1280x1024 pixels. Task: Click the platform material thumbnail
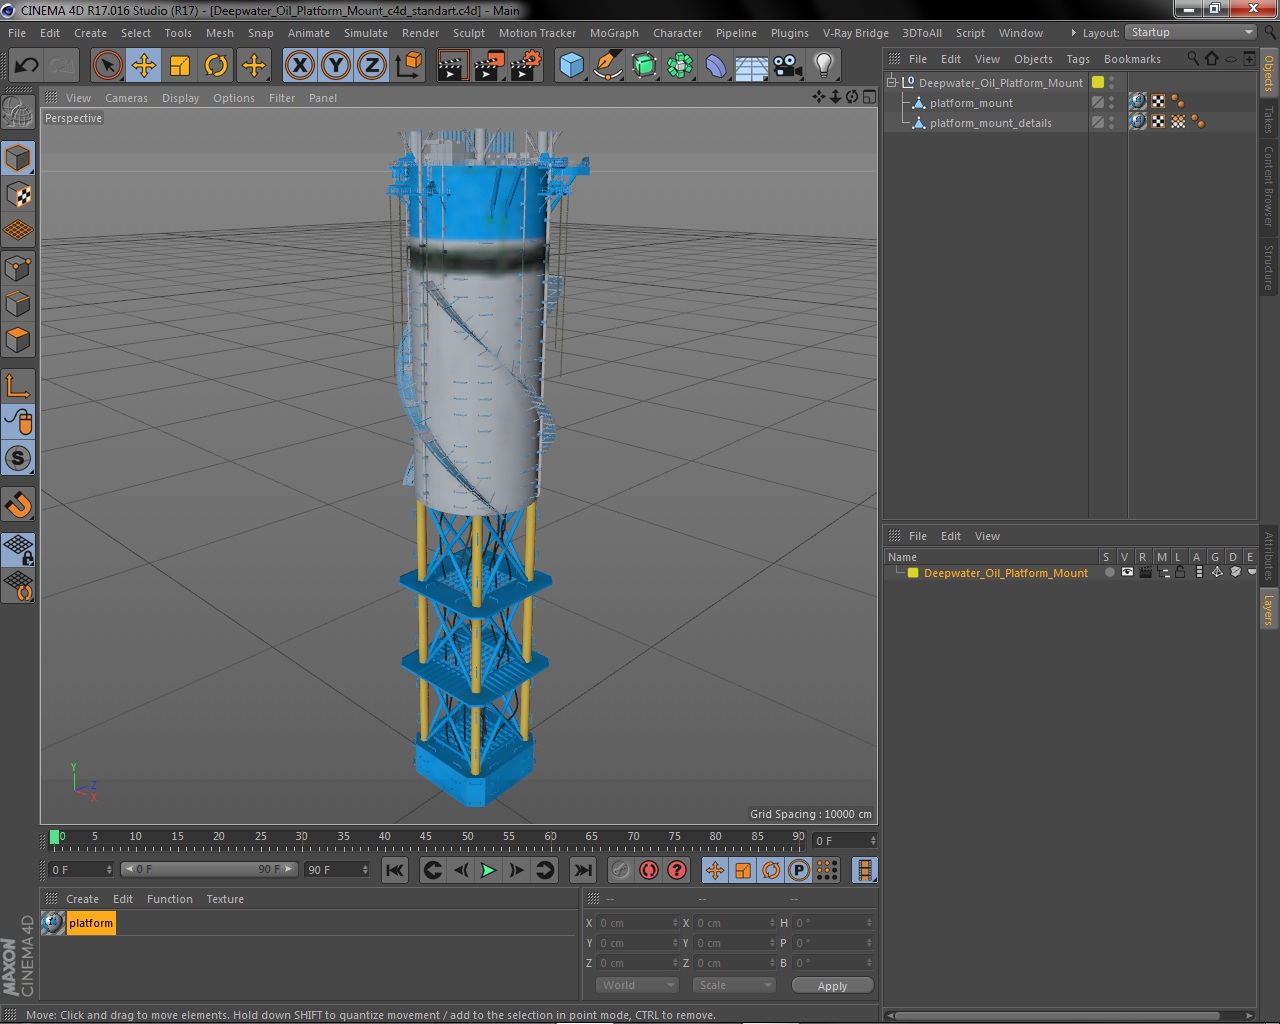(x=53, y=923)
